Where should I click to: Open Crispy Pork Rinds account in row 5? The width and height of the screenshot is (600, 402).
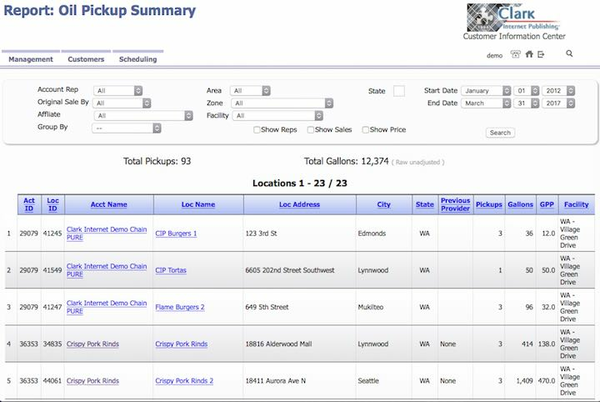click(93, 381)
